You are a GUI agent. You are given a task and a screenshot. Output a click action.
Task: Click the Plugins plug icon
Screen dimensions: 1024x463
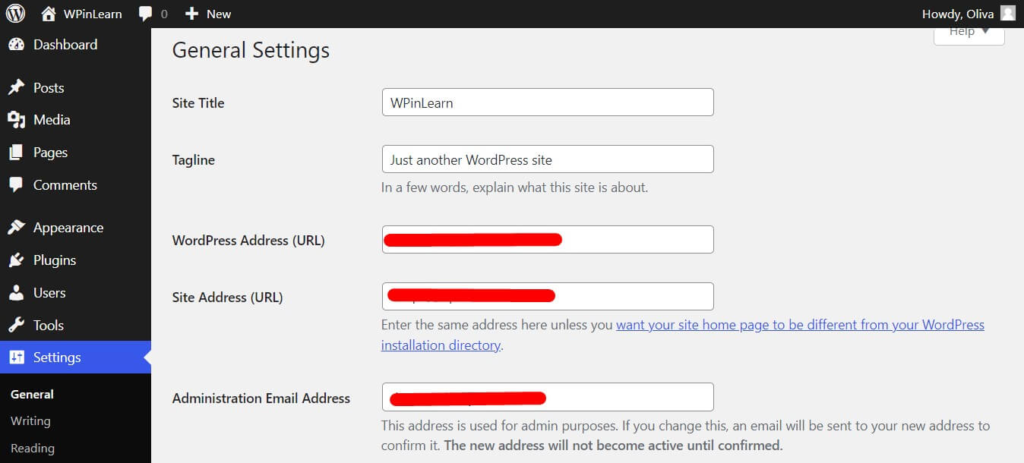click(16, 261)
